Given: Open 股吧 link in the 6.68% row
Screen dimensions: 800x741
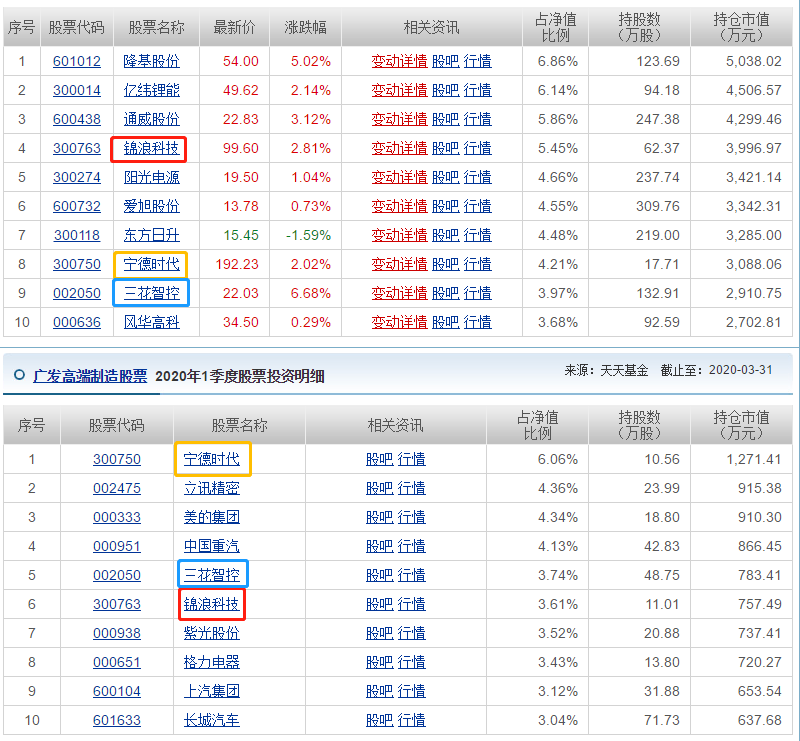Looking at the screenshot, I should pos(445,293).
